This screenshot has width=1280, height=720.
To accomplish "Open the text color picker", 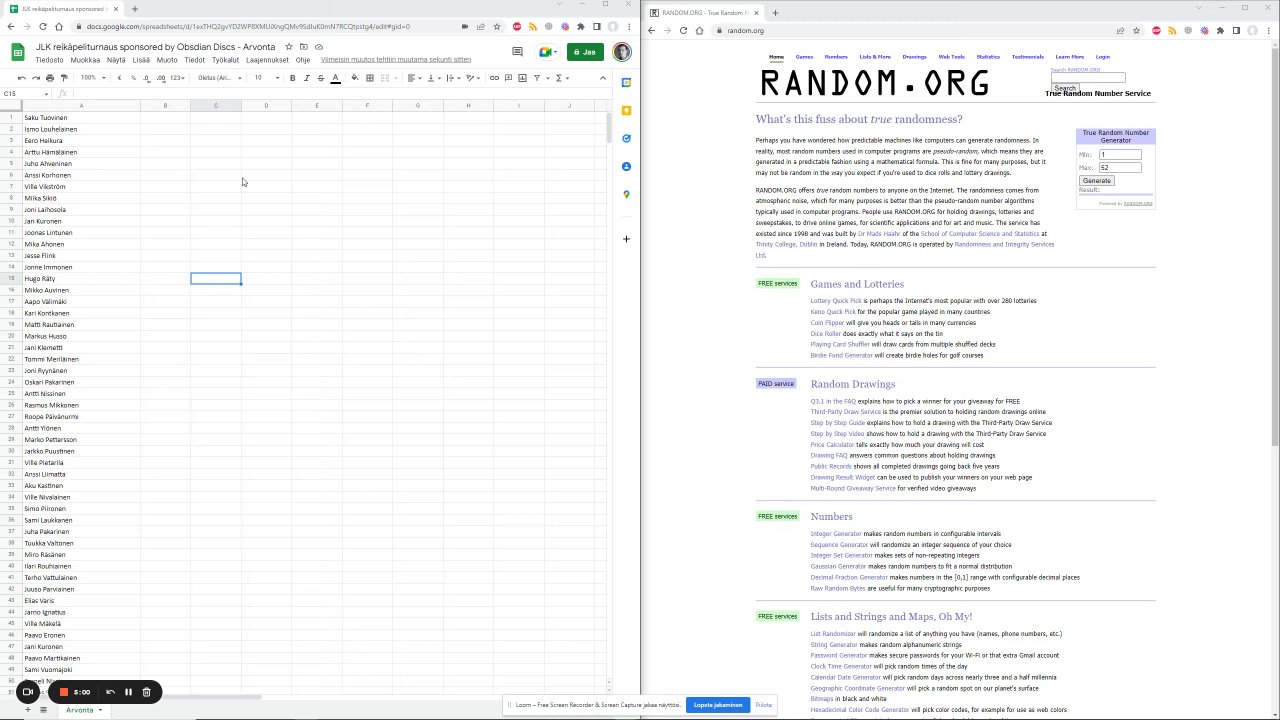I will pyautogui.click(x=335, y=78).
